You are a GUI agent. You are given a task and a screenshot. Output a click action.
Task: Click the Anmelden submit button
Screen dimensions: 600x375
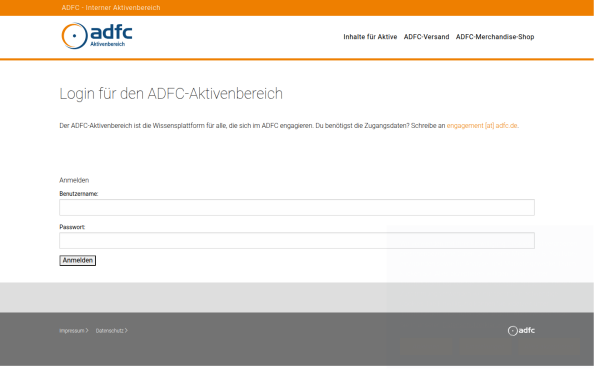78,261
